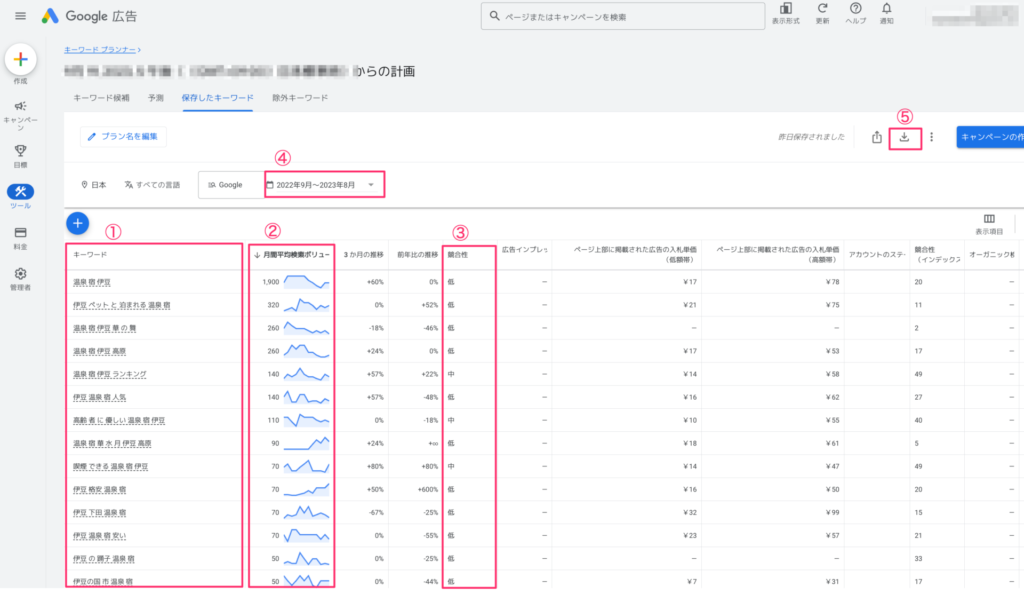Screen dimensions: 1024x602
Task: Click high-range top-of-page bid header (高額帯)
Action: [x=778, y=255]
